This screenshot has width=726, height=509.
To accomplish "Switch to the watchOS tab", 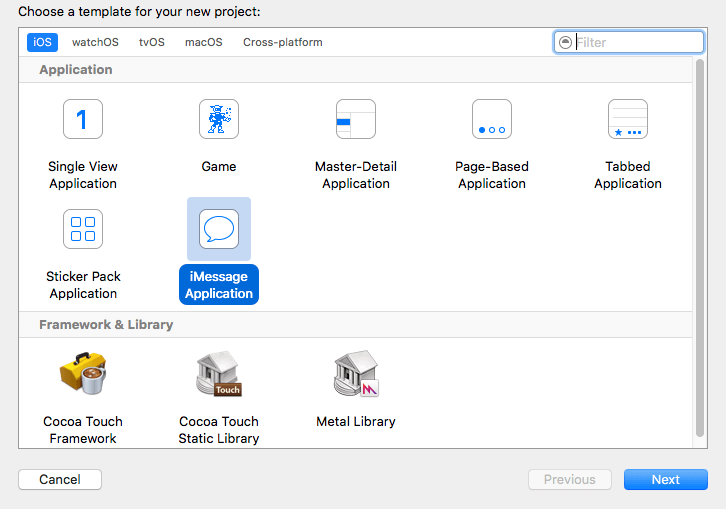I will click(x=95, y=42).
